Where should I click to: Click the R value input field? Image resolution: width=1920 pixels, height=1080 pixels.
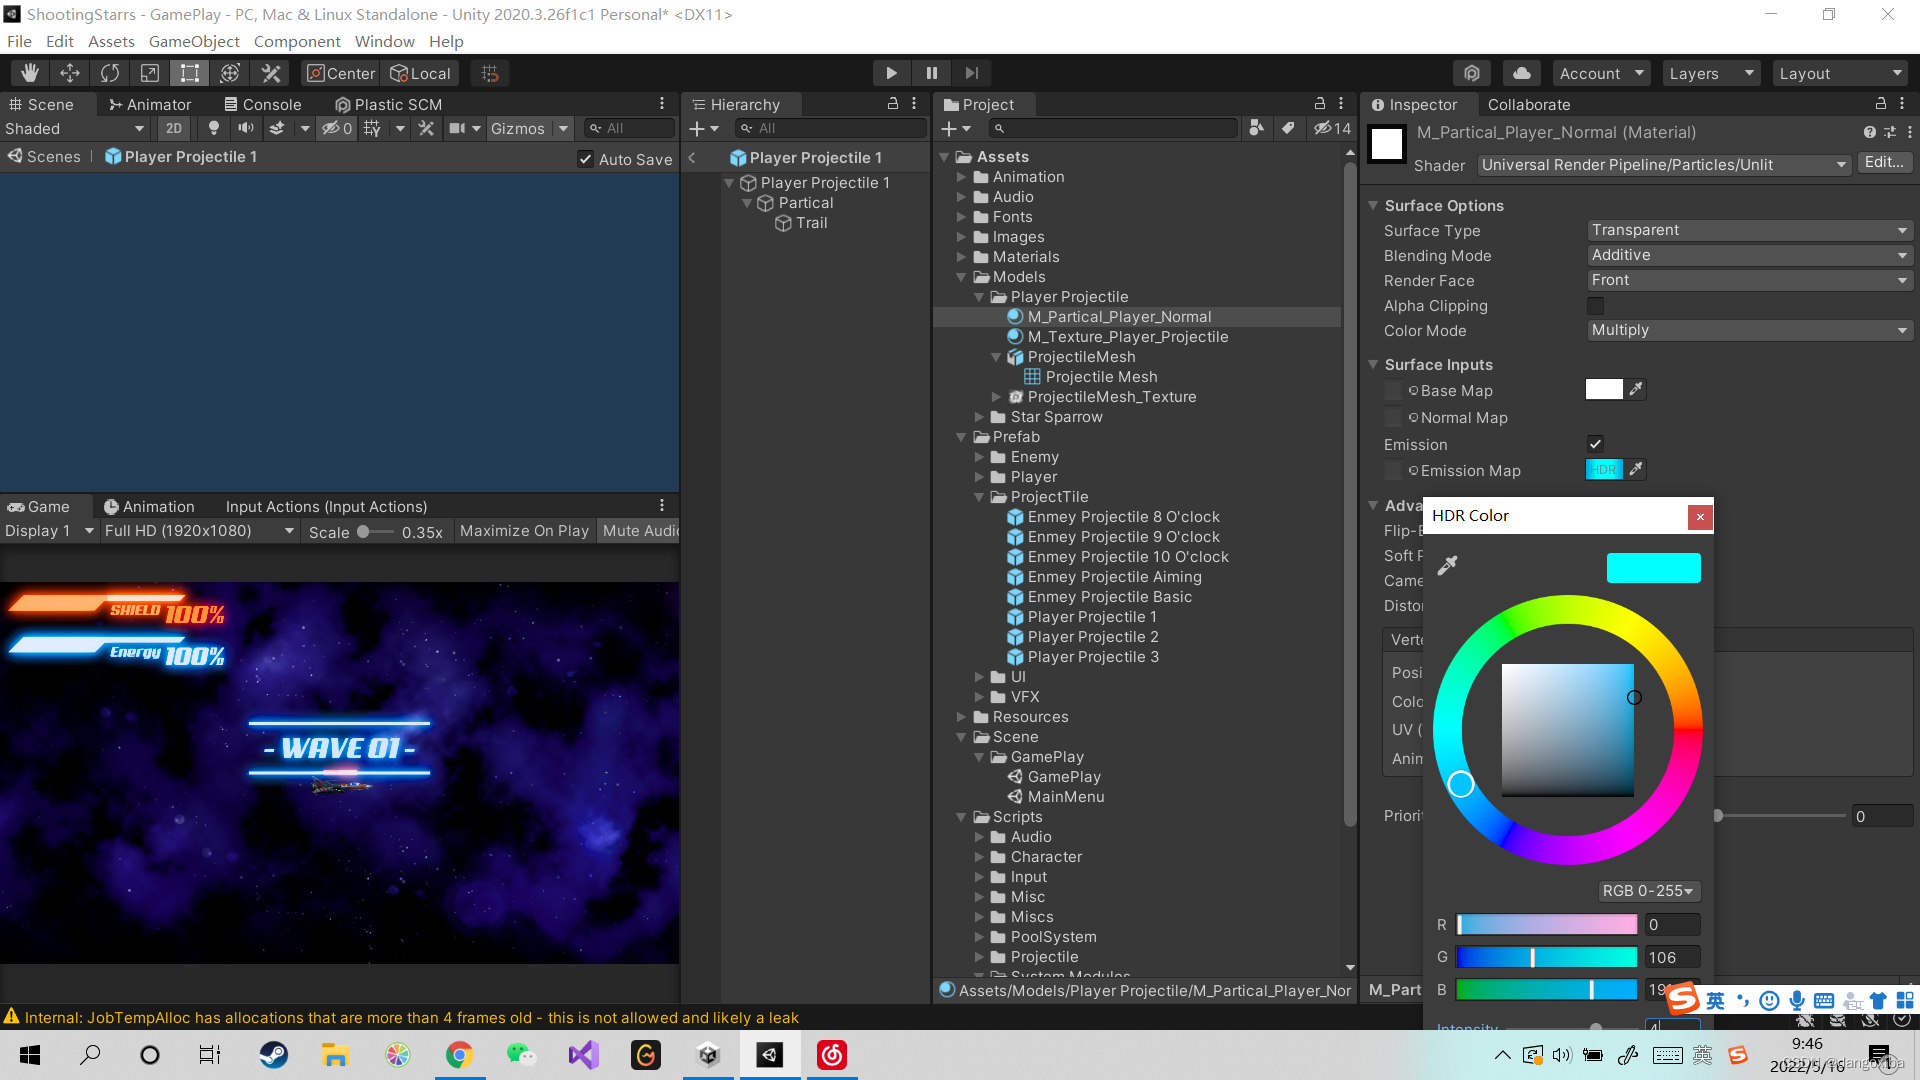click(1672, 925)
